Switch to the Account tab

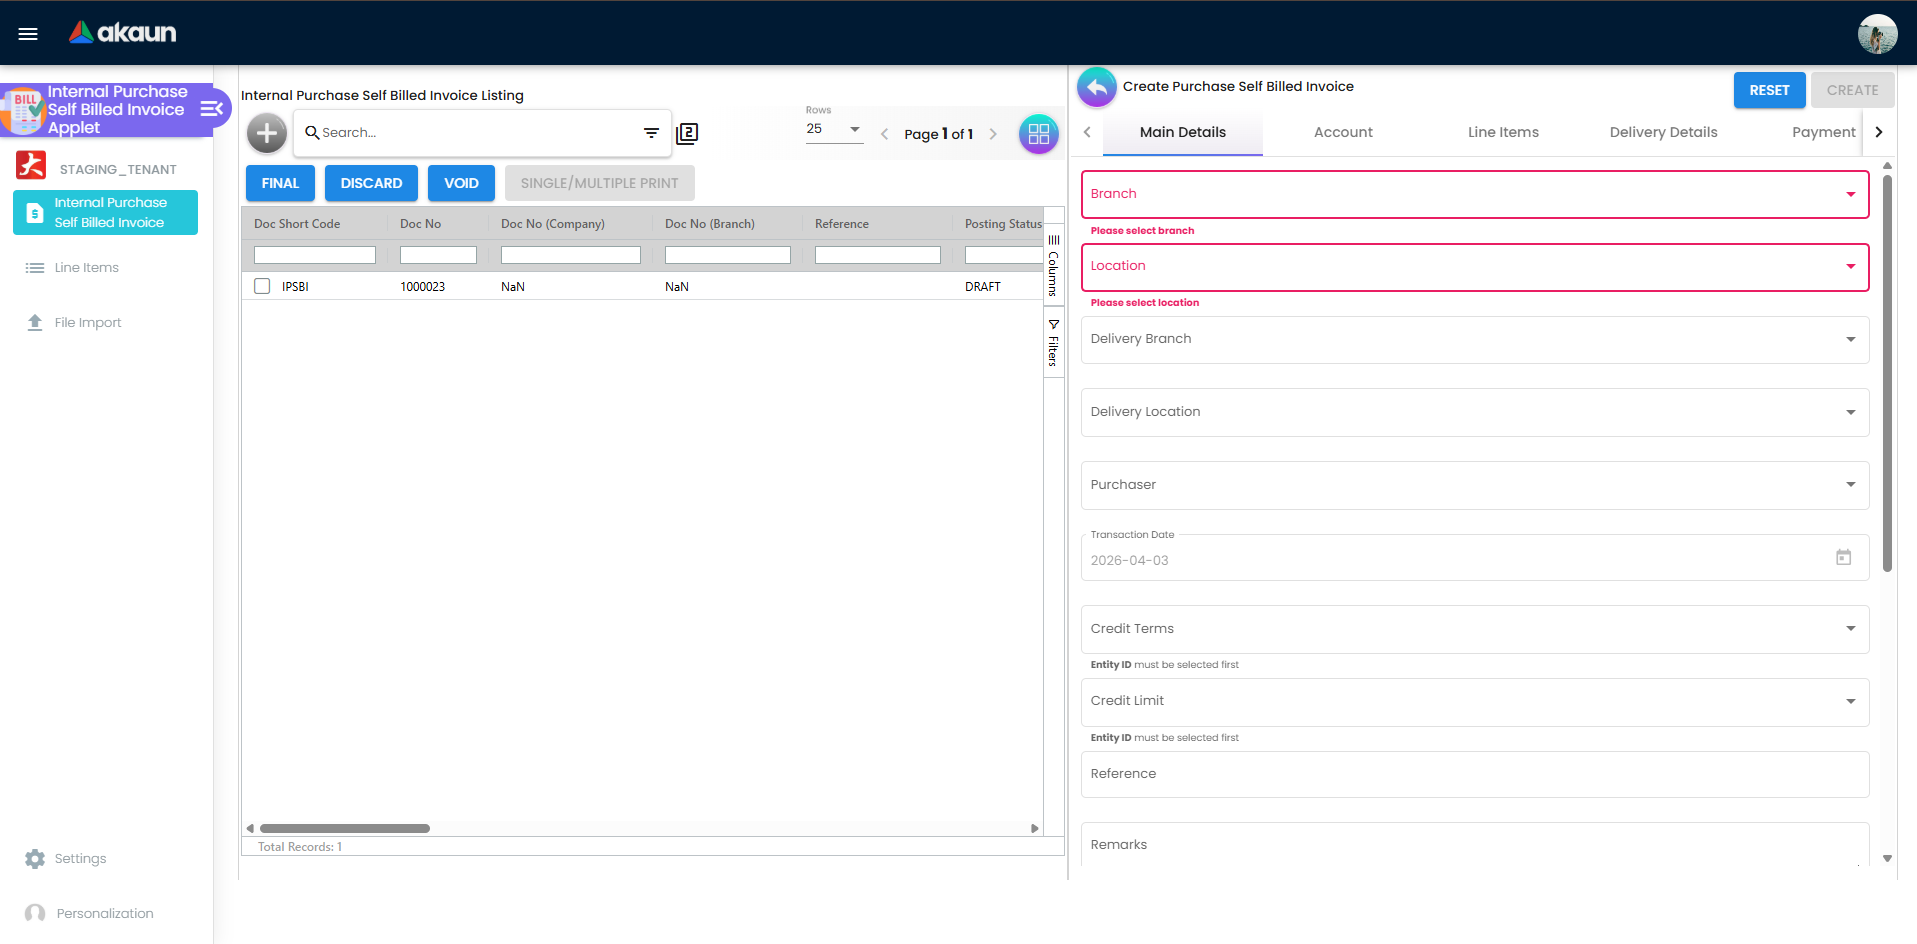(x=1342, y=132)
